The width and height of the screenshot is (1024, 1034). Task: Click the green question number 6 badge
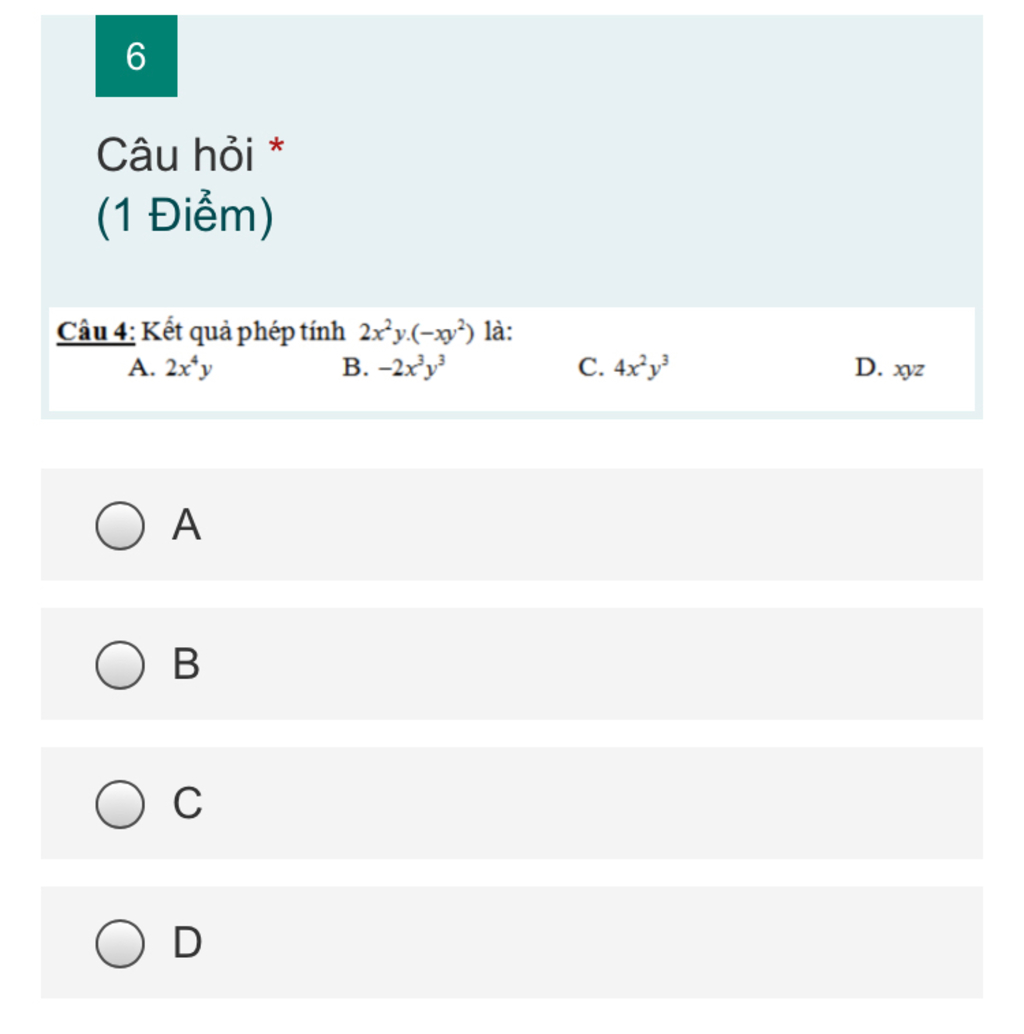[x=136, y=56]
